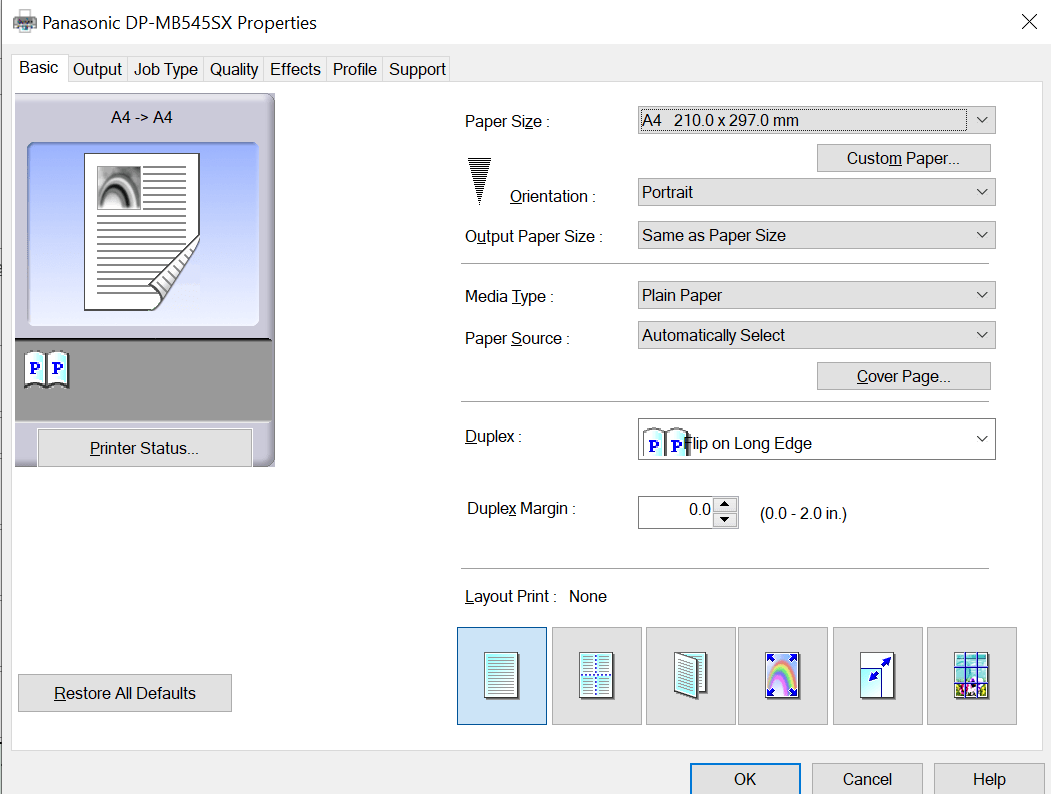Image resolution: width=1051 pixels, height=794 pixels.
Task: Pick the Fit to Page layout icon
Action: (x=782, y=675)
